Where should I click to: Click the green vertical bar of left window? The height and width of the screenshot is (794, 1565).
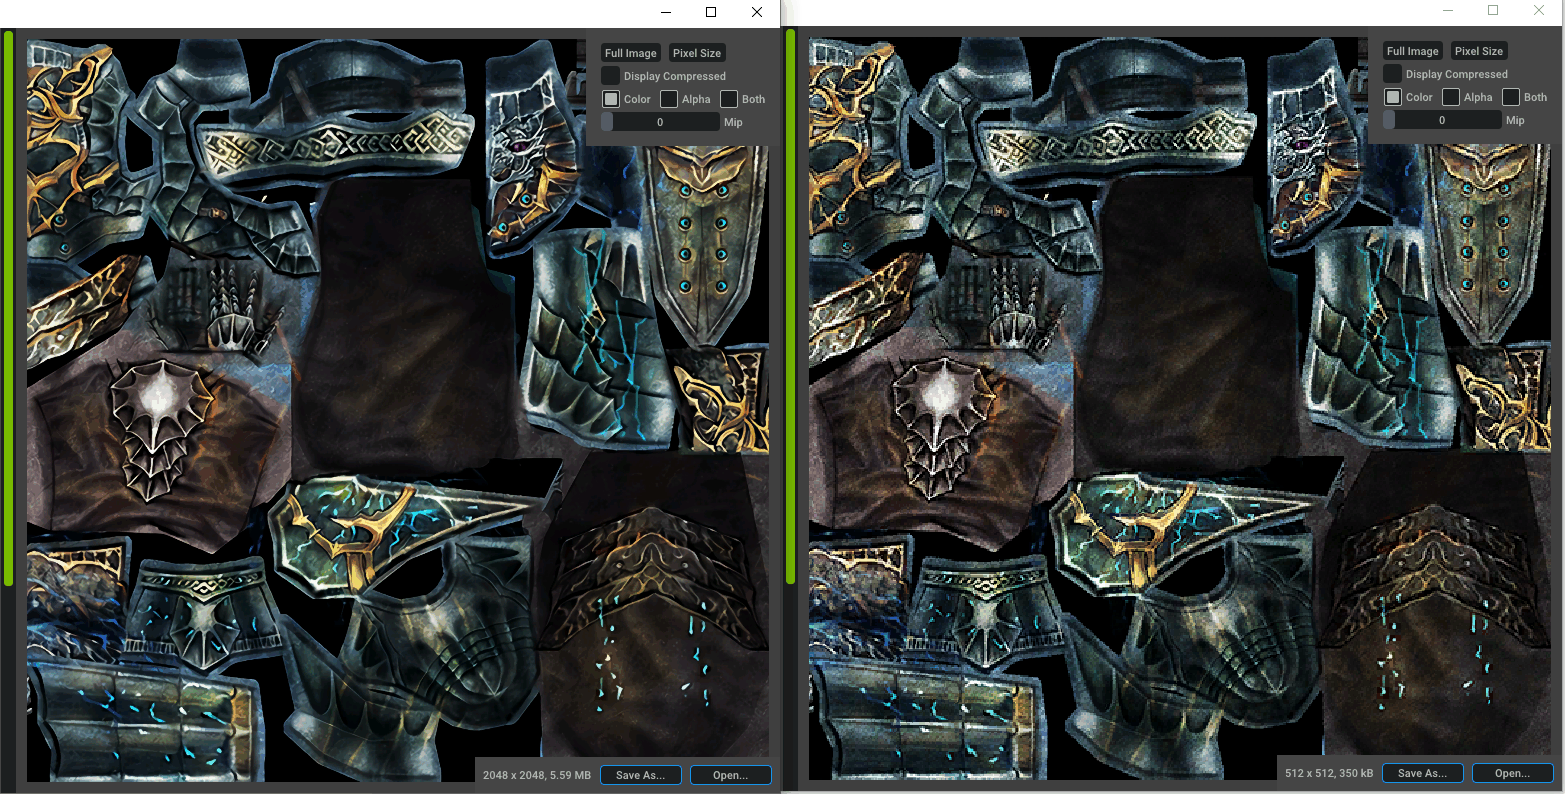(8, 308)
